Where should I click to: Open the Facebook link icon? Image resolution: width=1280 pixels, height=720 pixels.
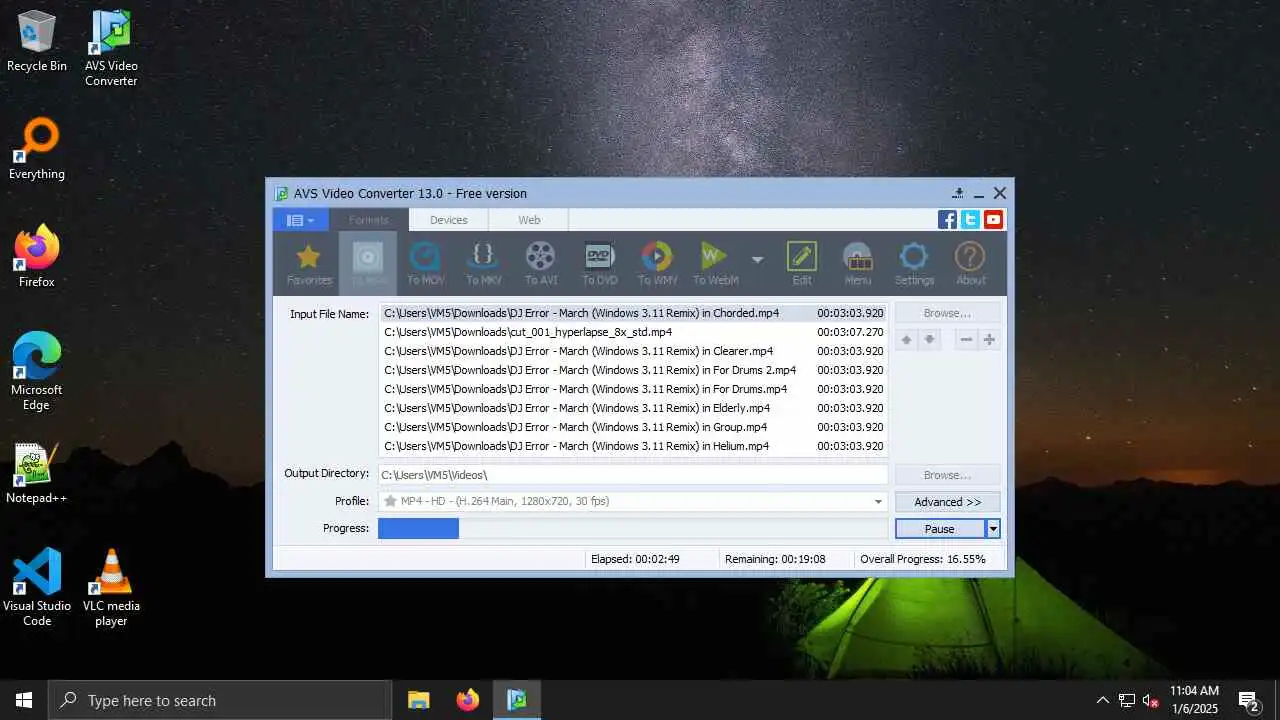(947, 220)
